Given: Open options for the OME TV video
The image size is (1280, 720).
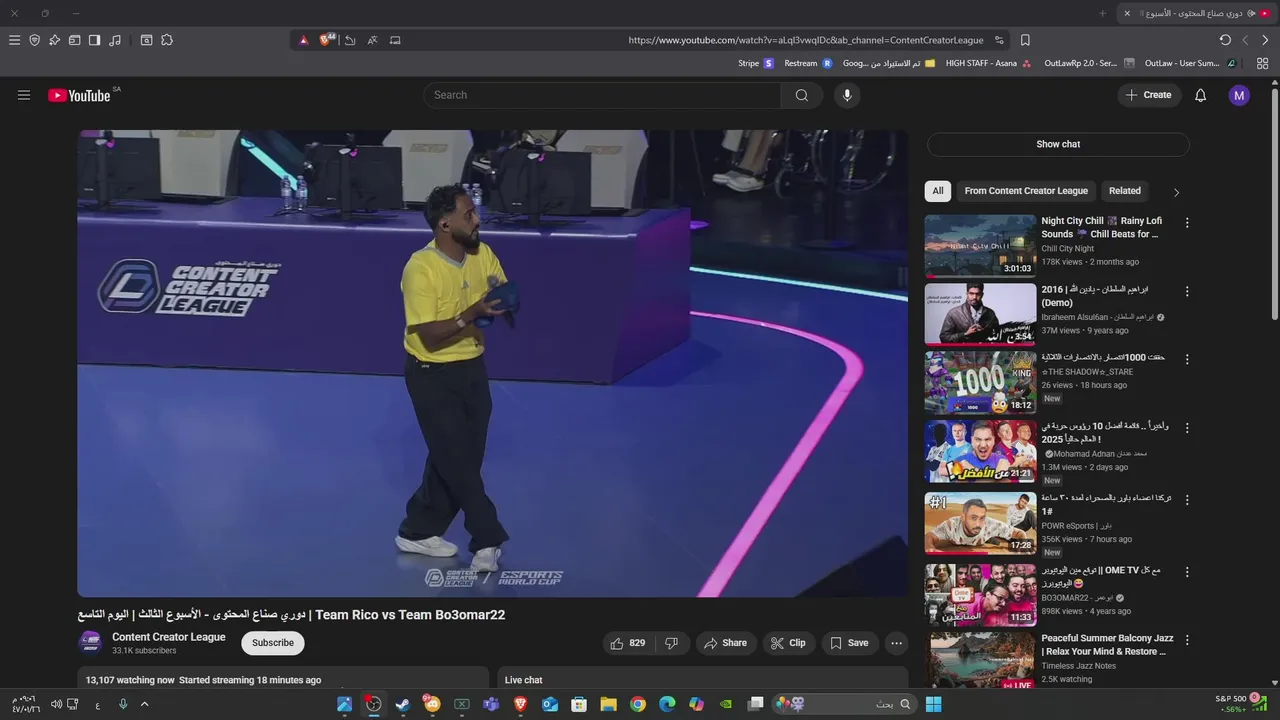Looking at the screenshot, I should coord(1187,572).
